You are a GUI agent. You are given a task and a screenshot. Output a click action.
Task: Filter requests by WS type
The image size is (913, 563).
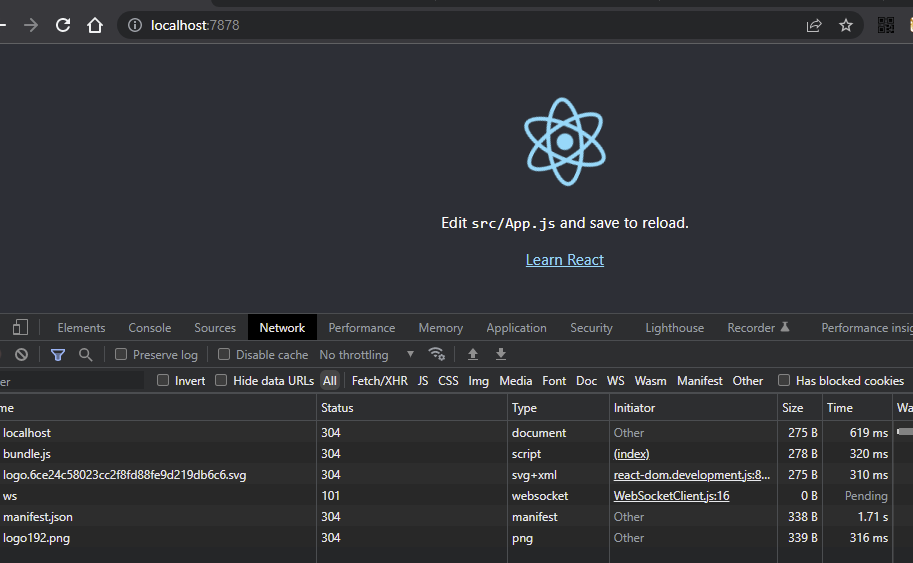click(615, 381)
